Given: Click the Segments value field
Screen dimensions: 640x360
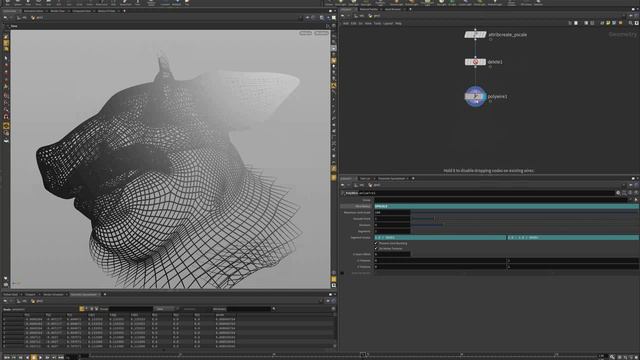Looking at the screenshot, I should point(392,231).
